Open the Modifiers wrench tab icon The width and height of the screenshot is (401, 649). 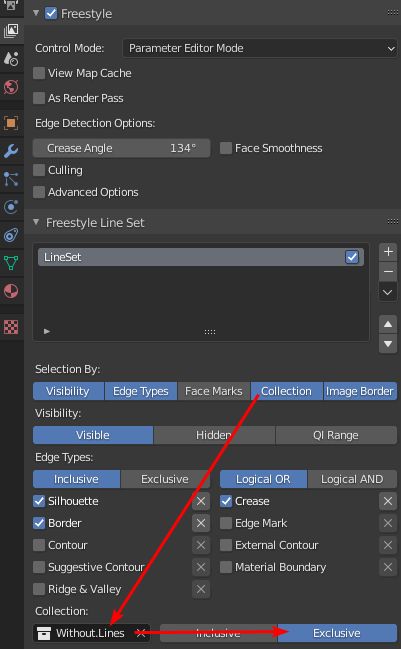click(x=11, y=151)
